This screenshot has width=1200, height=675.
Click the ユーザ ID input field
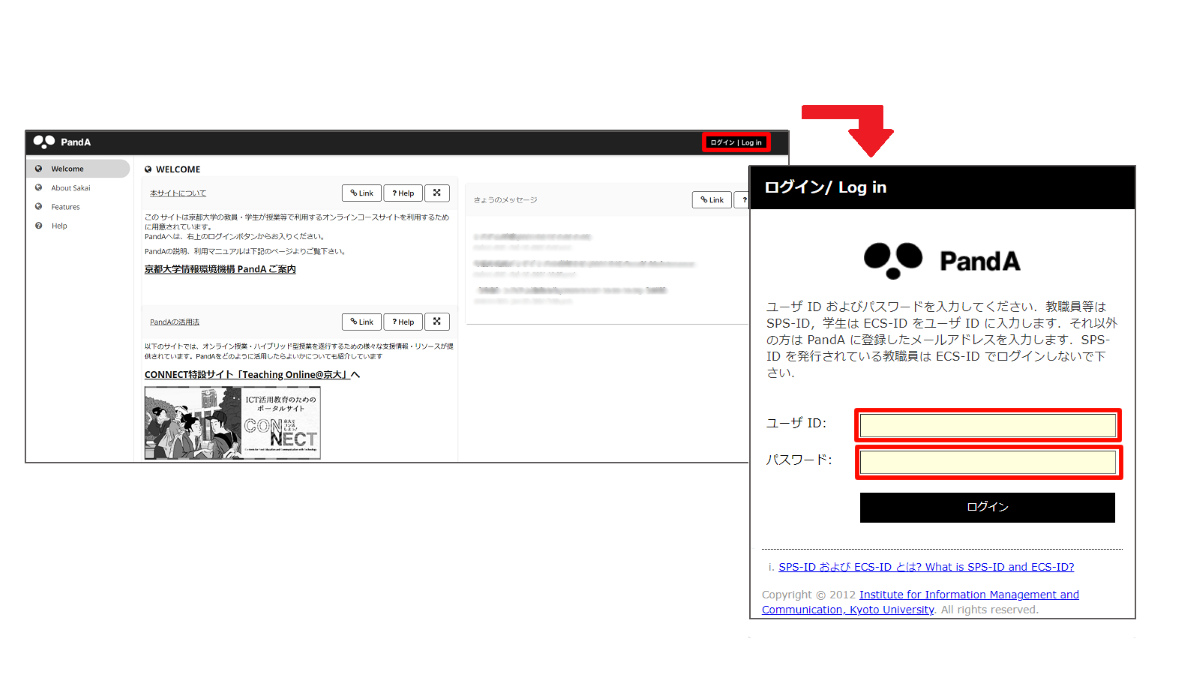[987, 424]
